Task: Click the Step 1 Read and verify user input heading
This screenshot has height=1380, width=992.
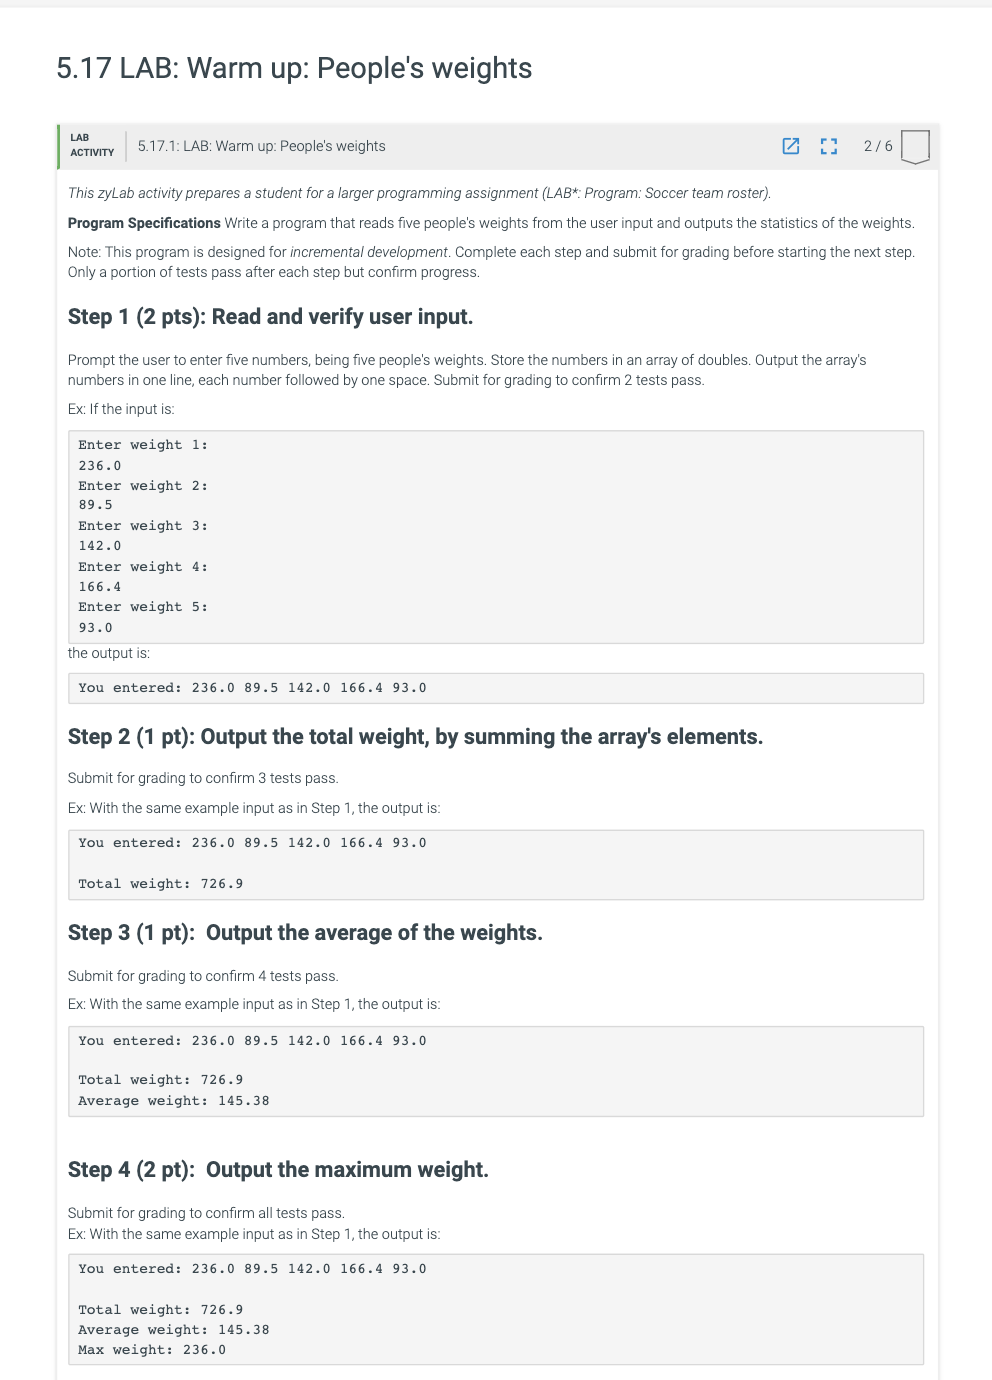Action: pyautogui.click(x=271, y=316)
